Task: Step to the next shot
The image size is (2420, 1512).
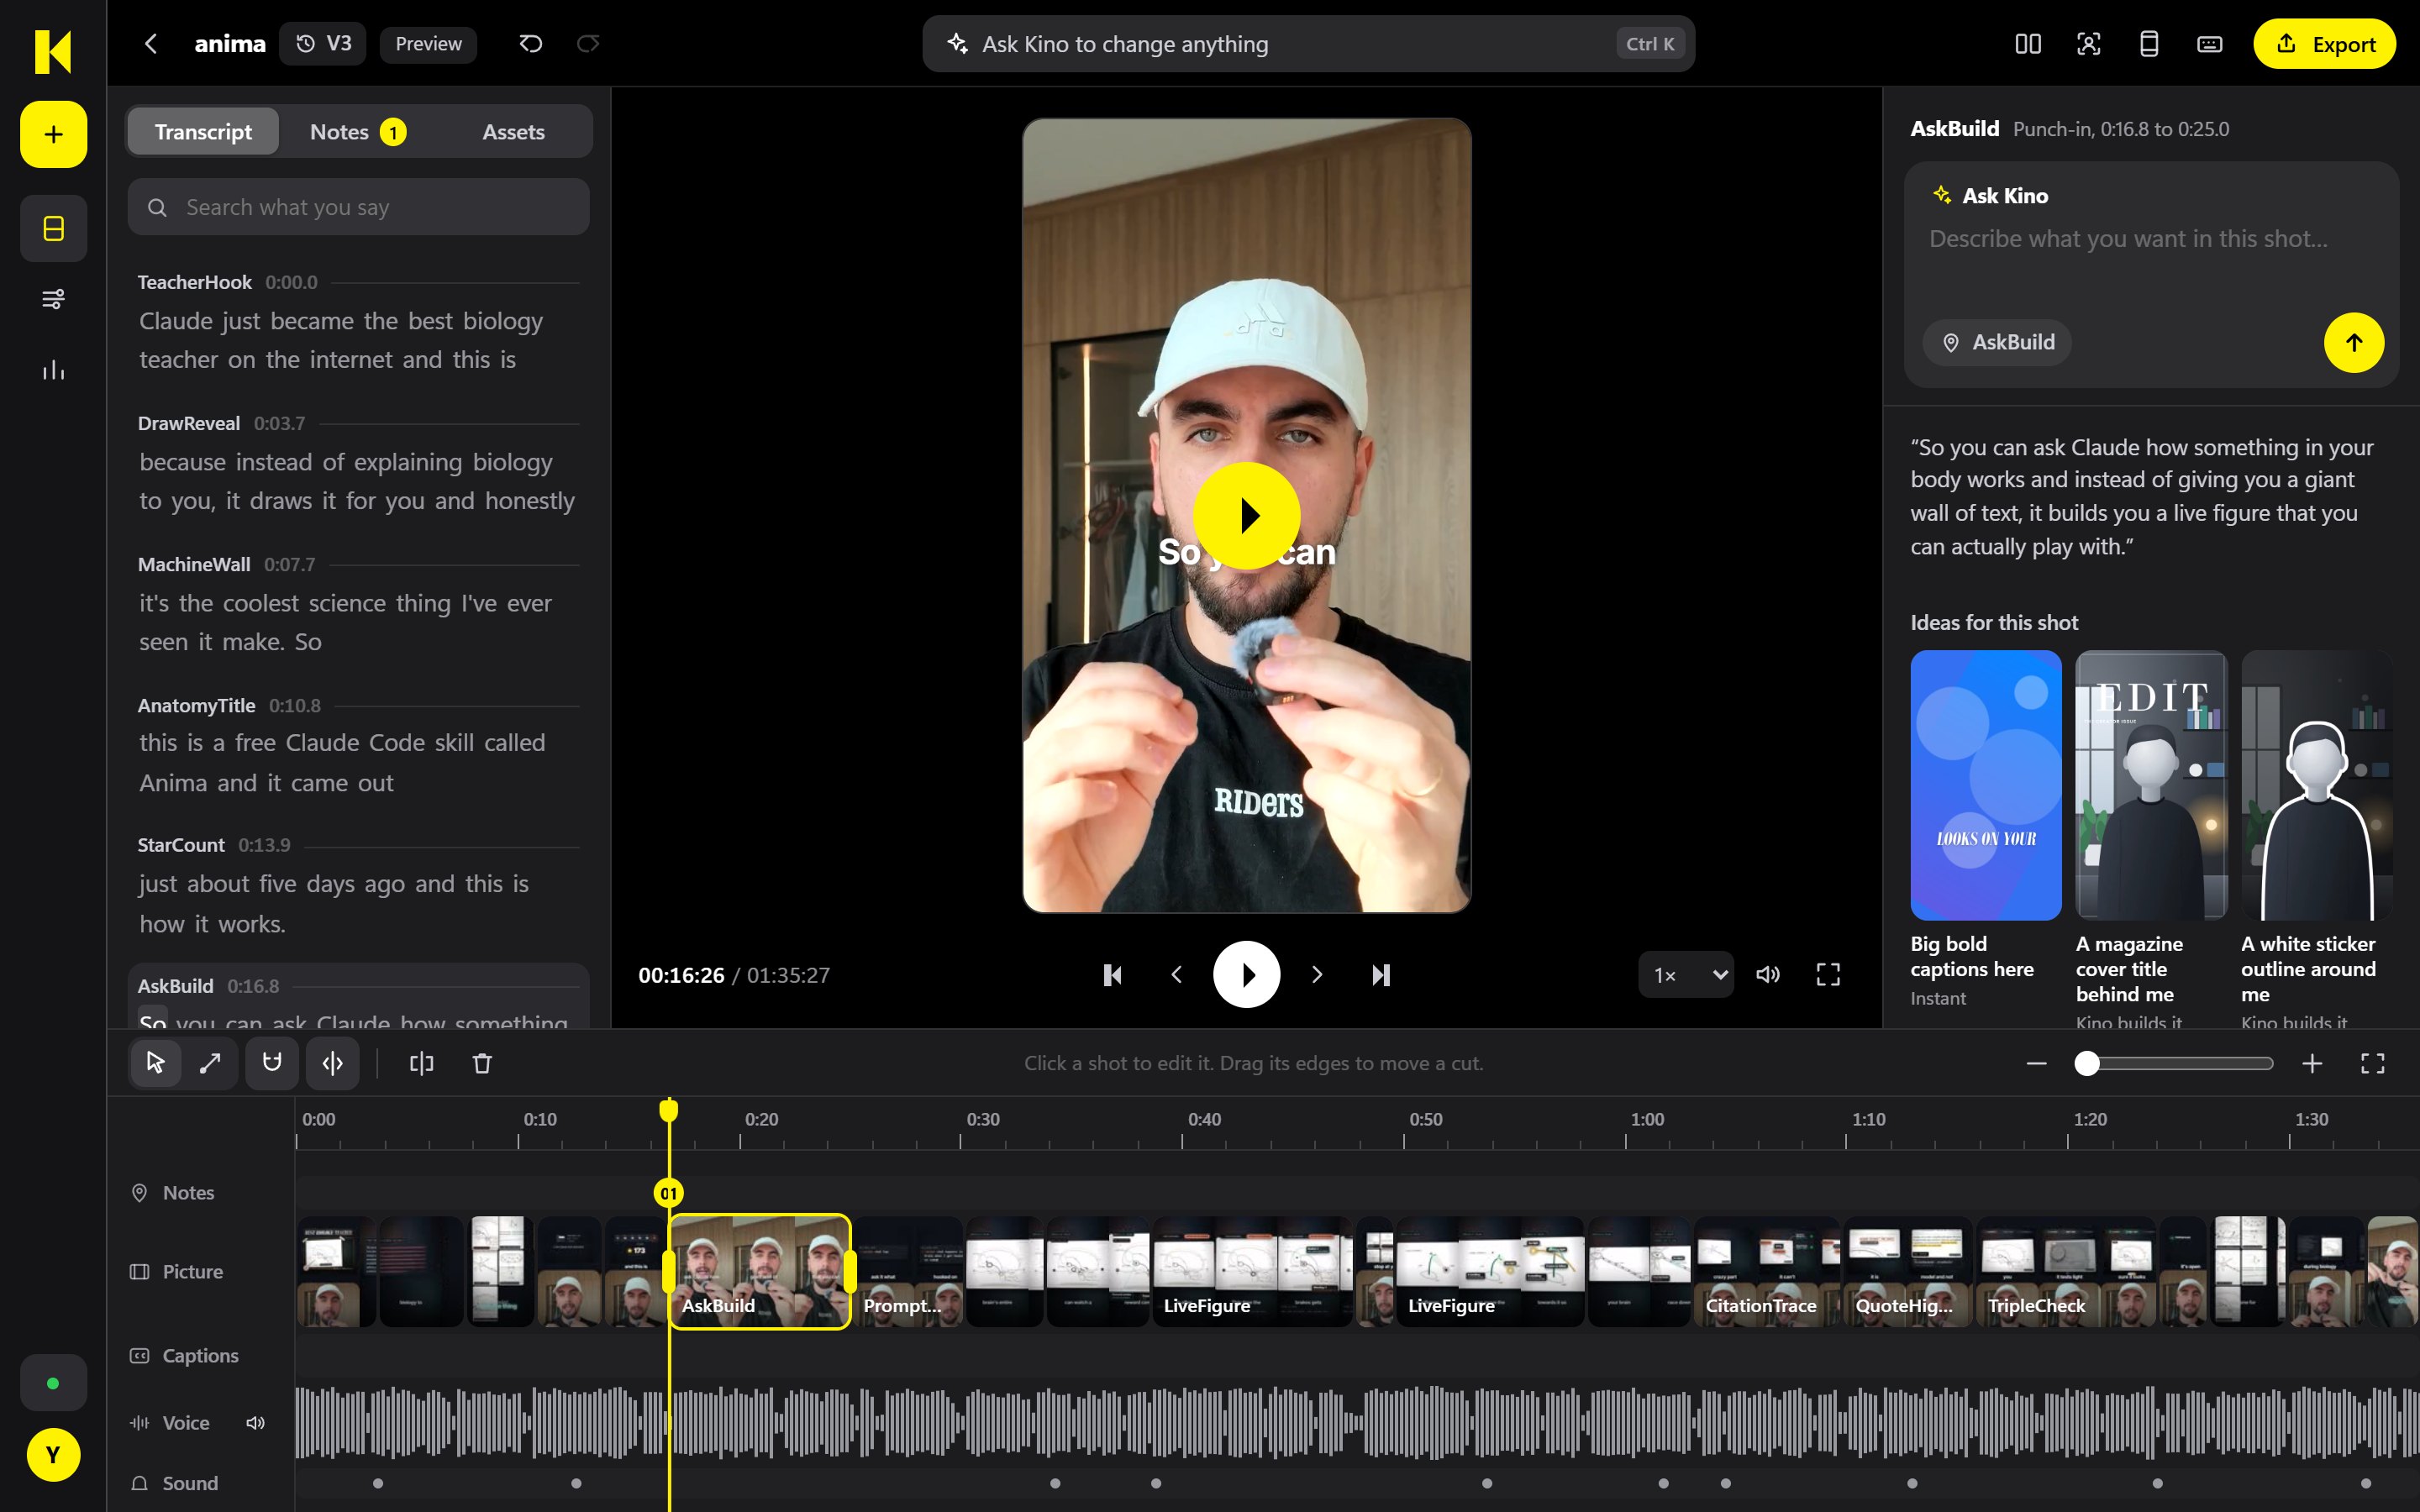Action: (1317, 975)
